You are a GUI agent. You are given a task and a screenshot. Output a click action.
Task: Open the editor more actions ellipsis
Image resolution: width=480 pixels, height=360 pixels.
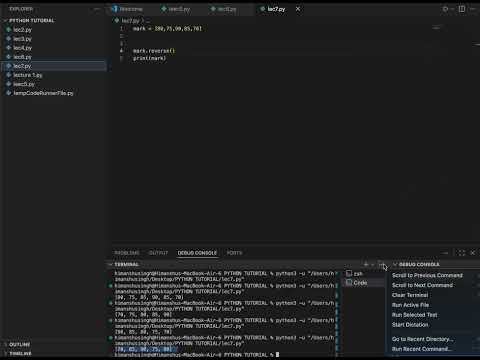473,9
